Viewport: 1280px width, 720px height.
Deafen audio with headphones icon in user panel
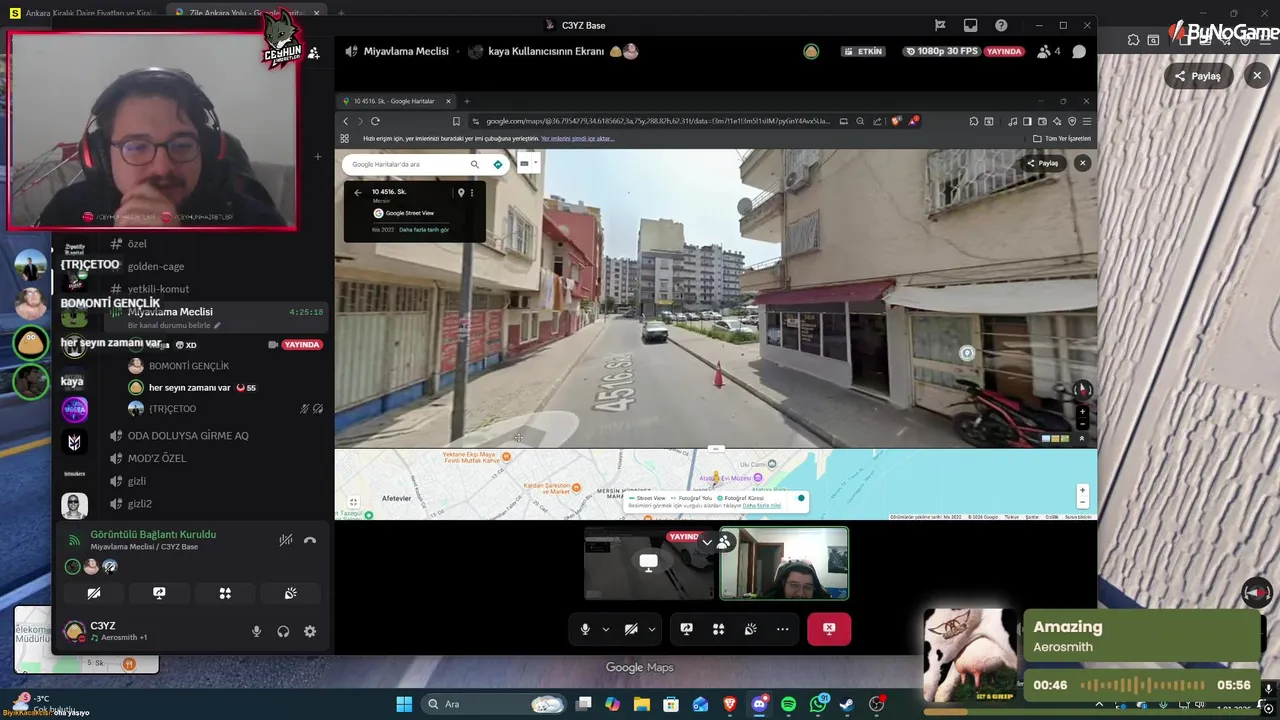pyautogui.click(x=283, y=631)
